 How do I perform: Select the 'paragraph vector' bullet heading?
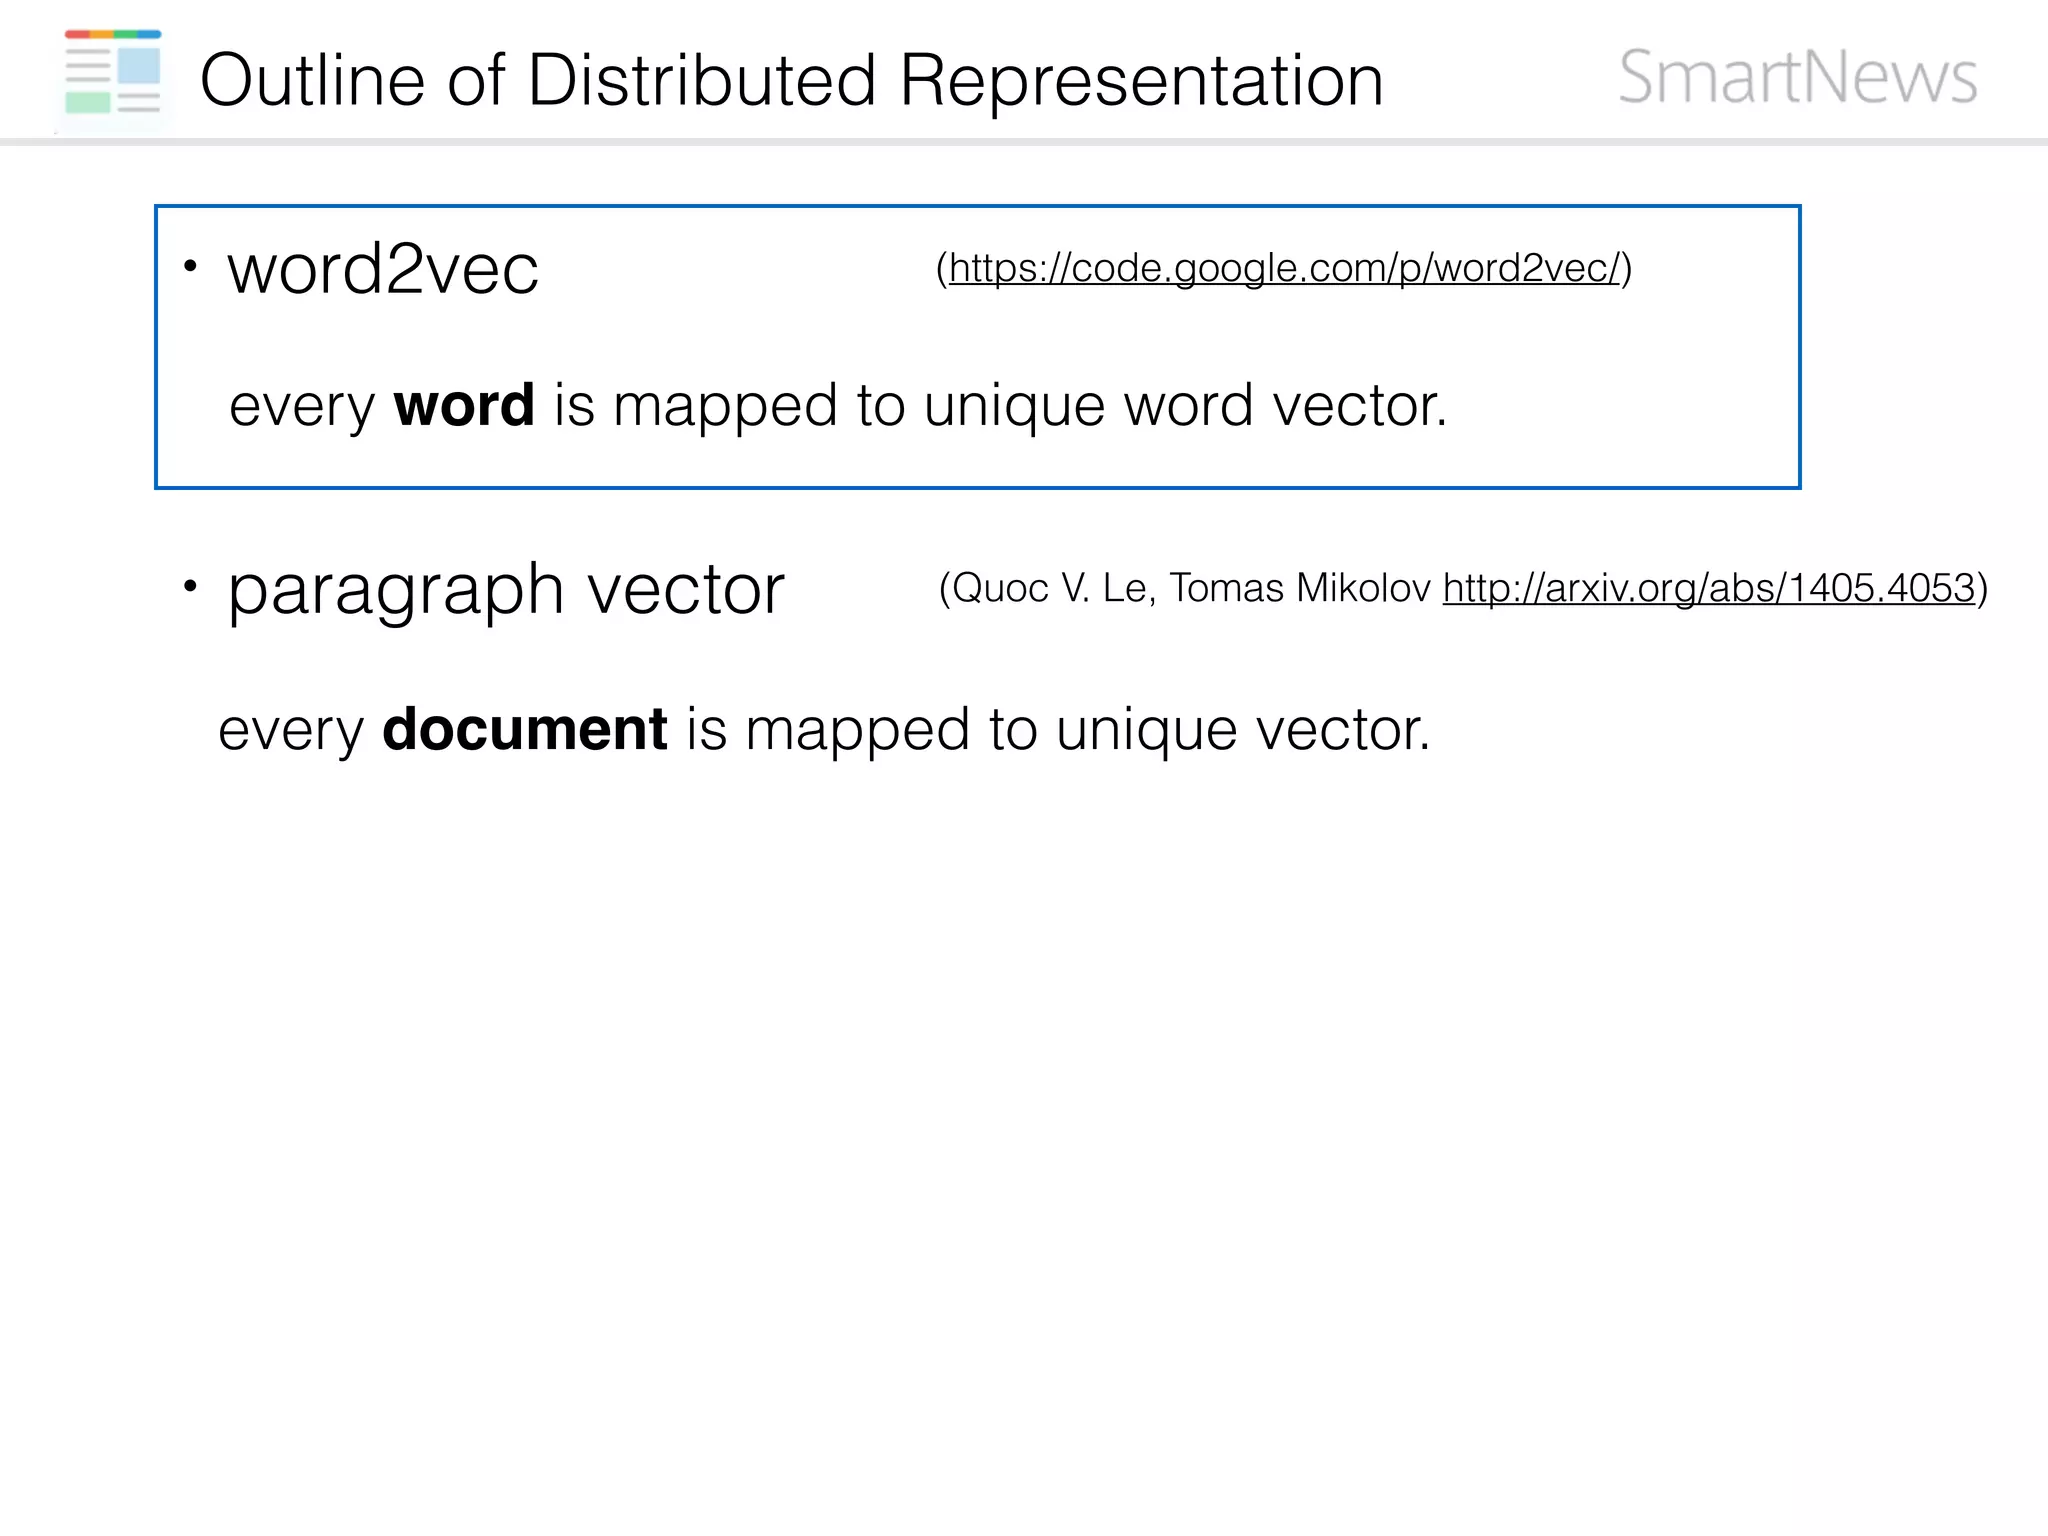[x=506, y=590]
